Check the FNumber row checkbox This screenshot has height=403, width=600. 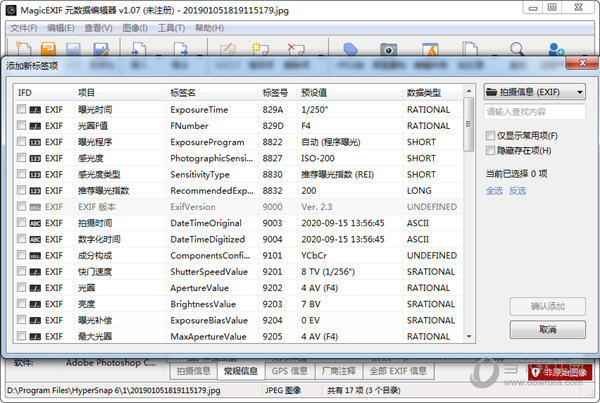21,125
